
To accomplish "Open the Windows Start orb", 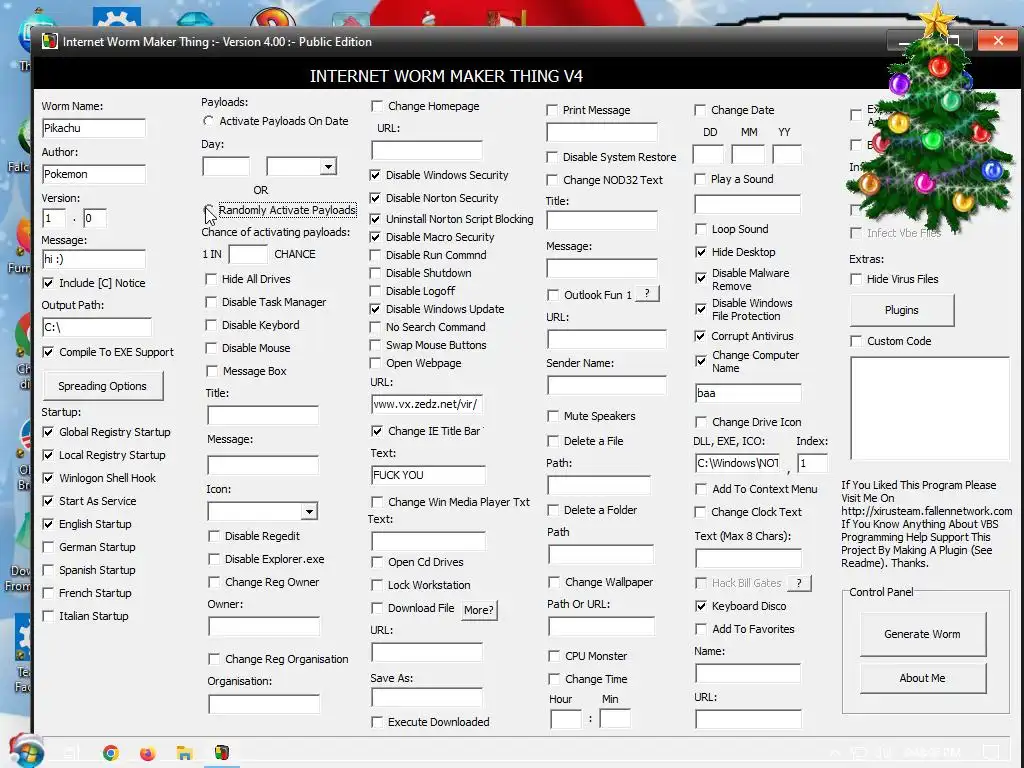I will pyautogui.click(x=26, y=751).
